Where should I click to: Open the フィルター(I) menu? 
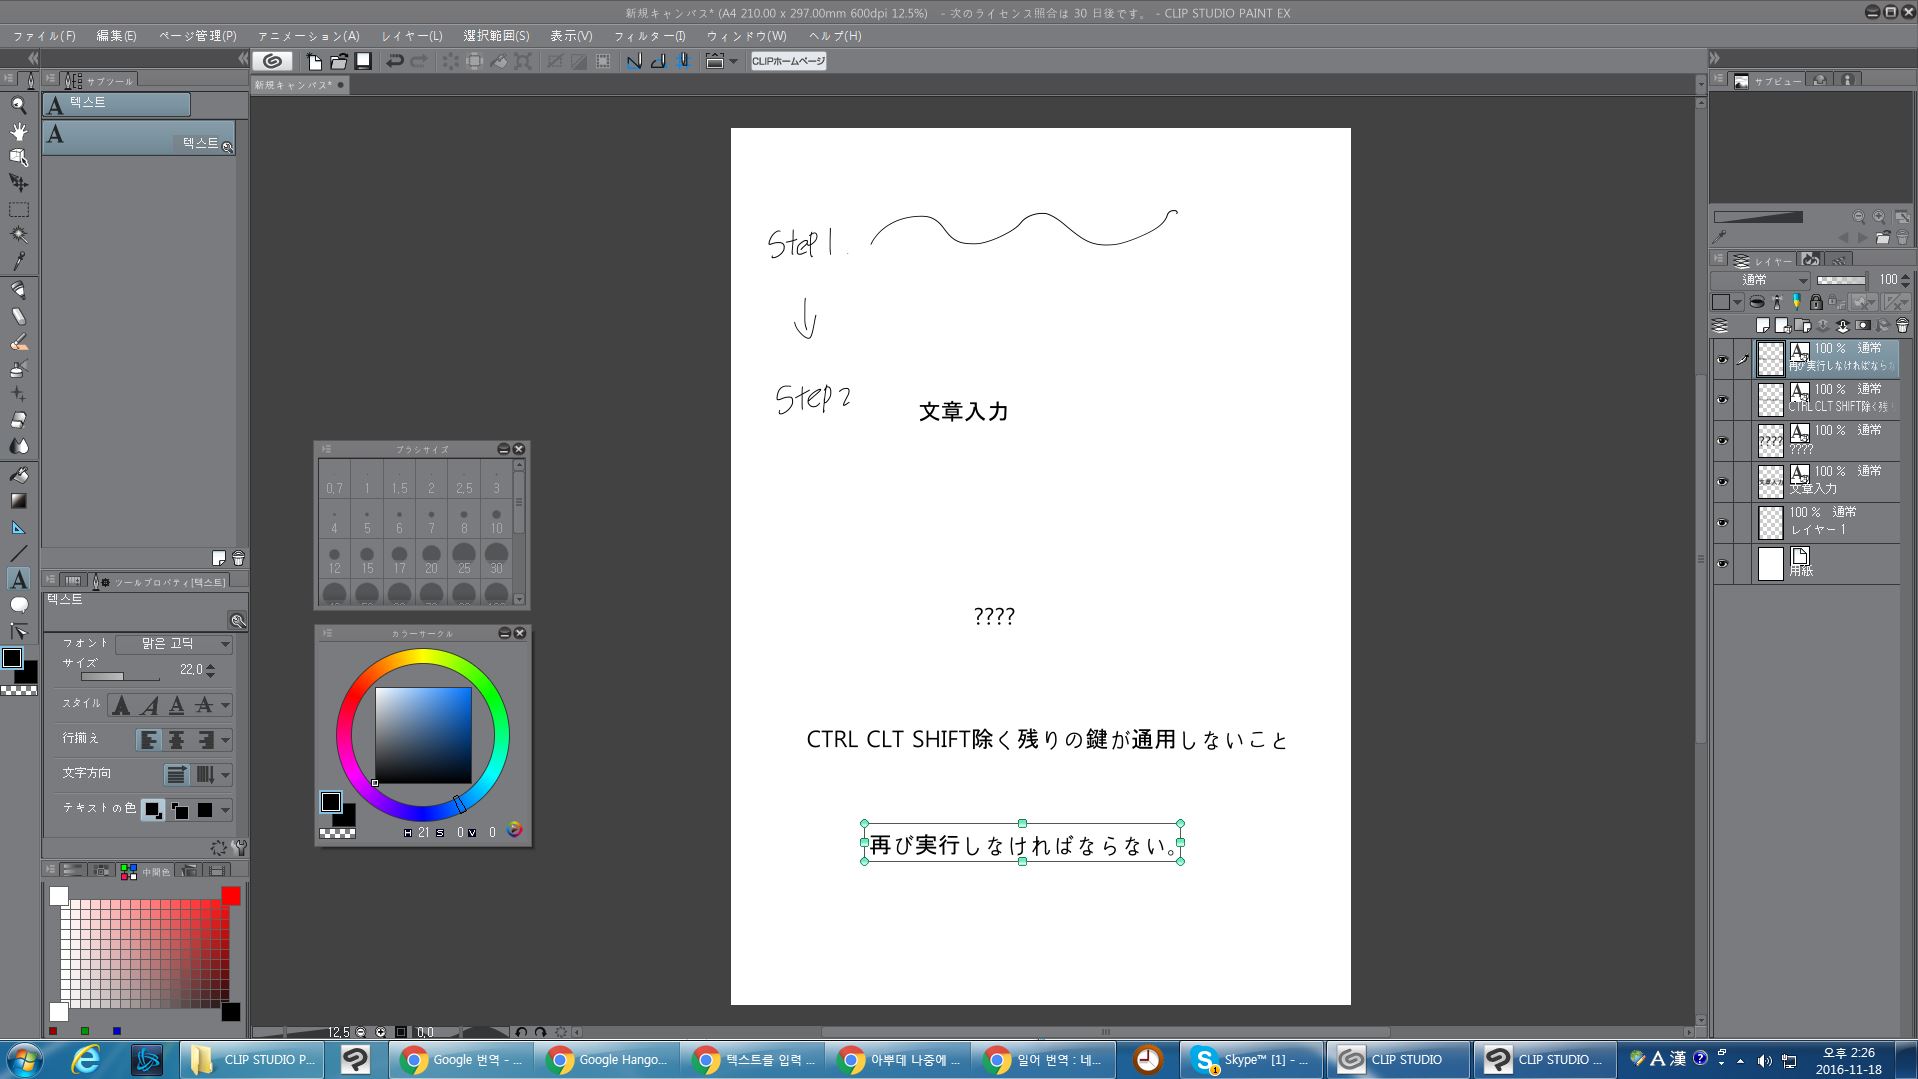649,36
